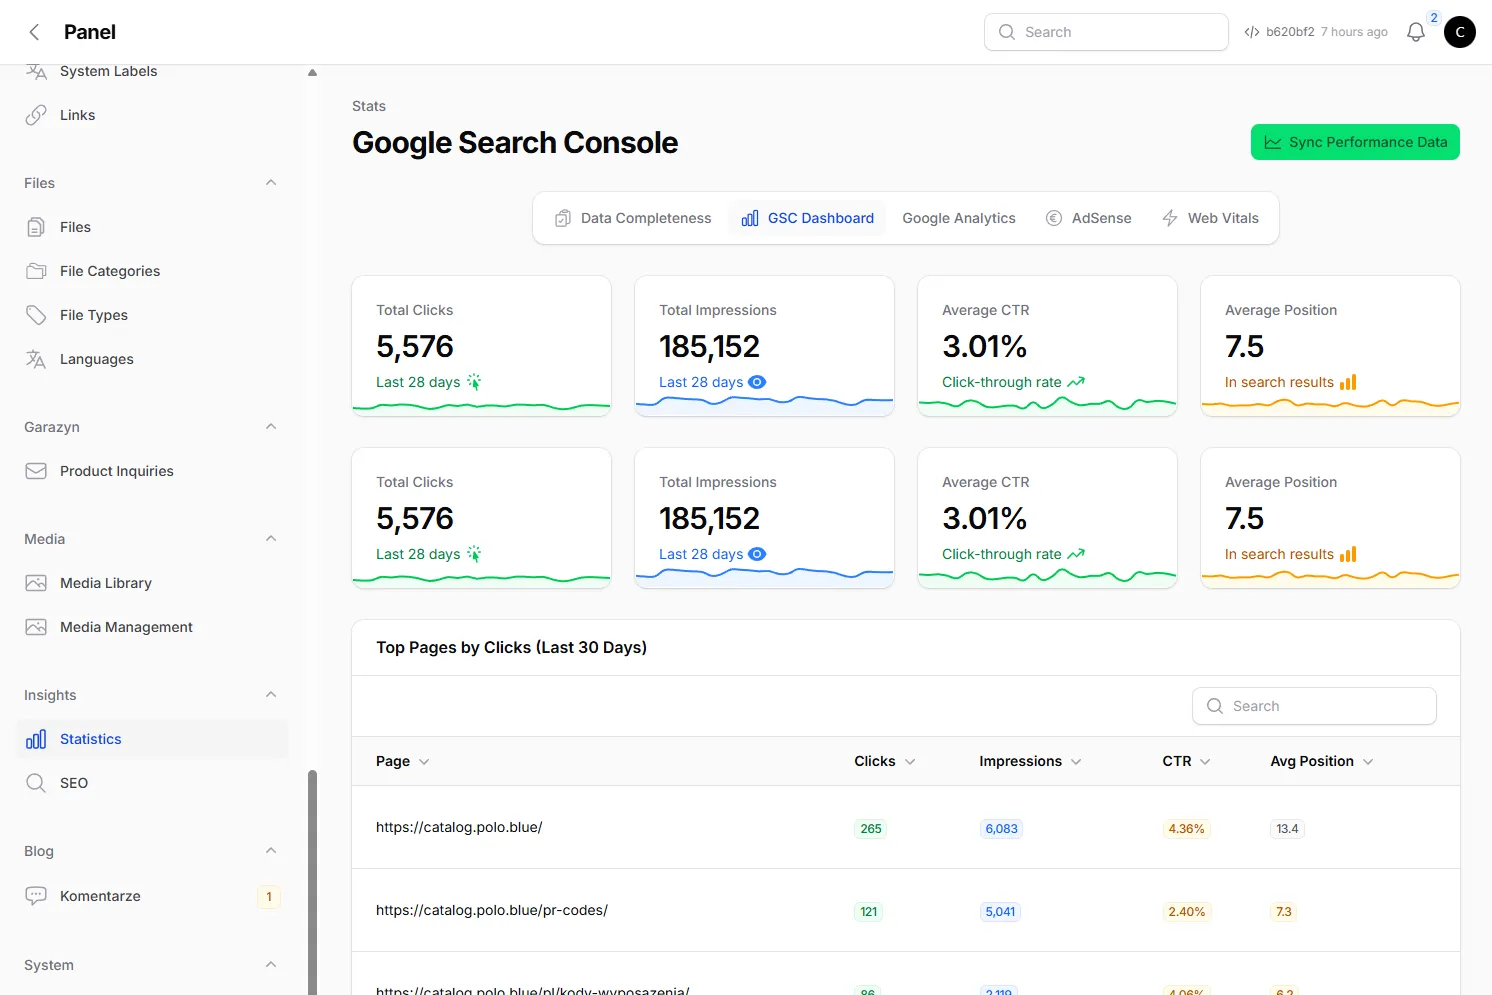
Task: Click the AdSense euro coin icon
Action: [1054, 218]
